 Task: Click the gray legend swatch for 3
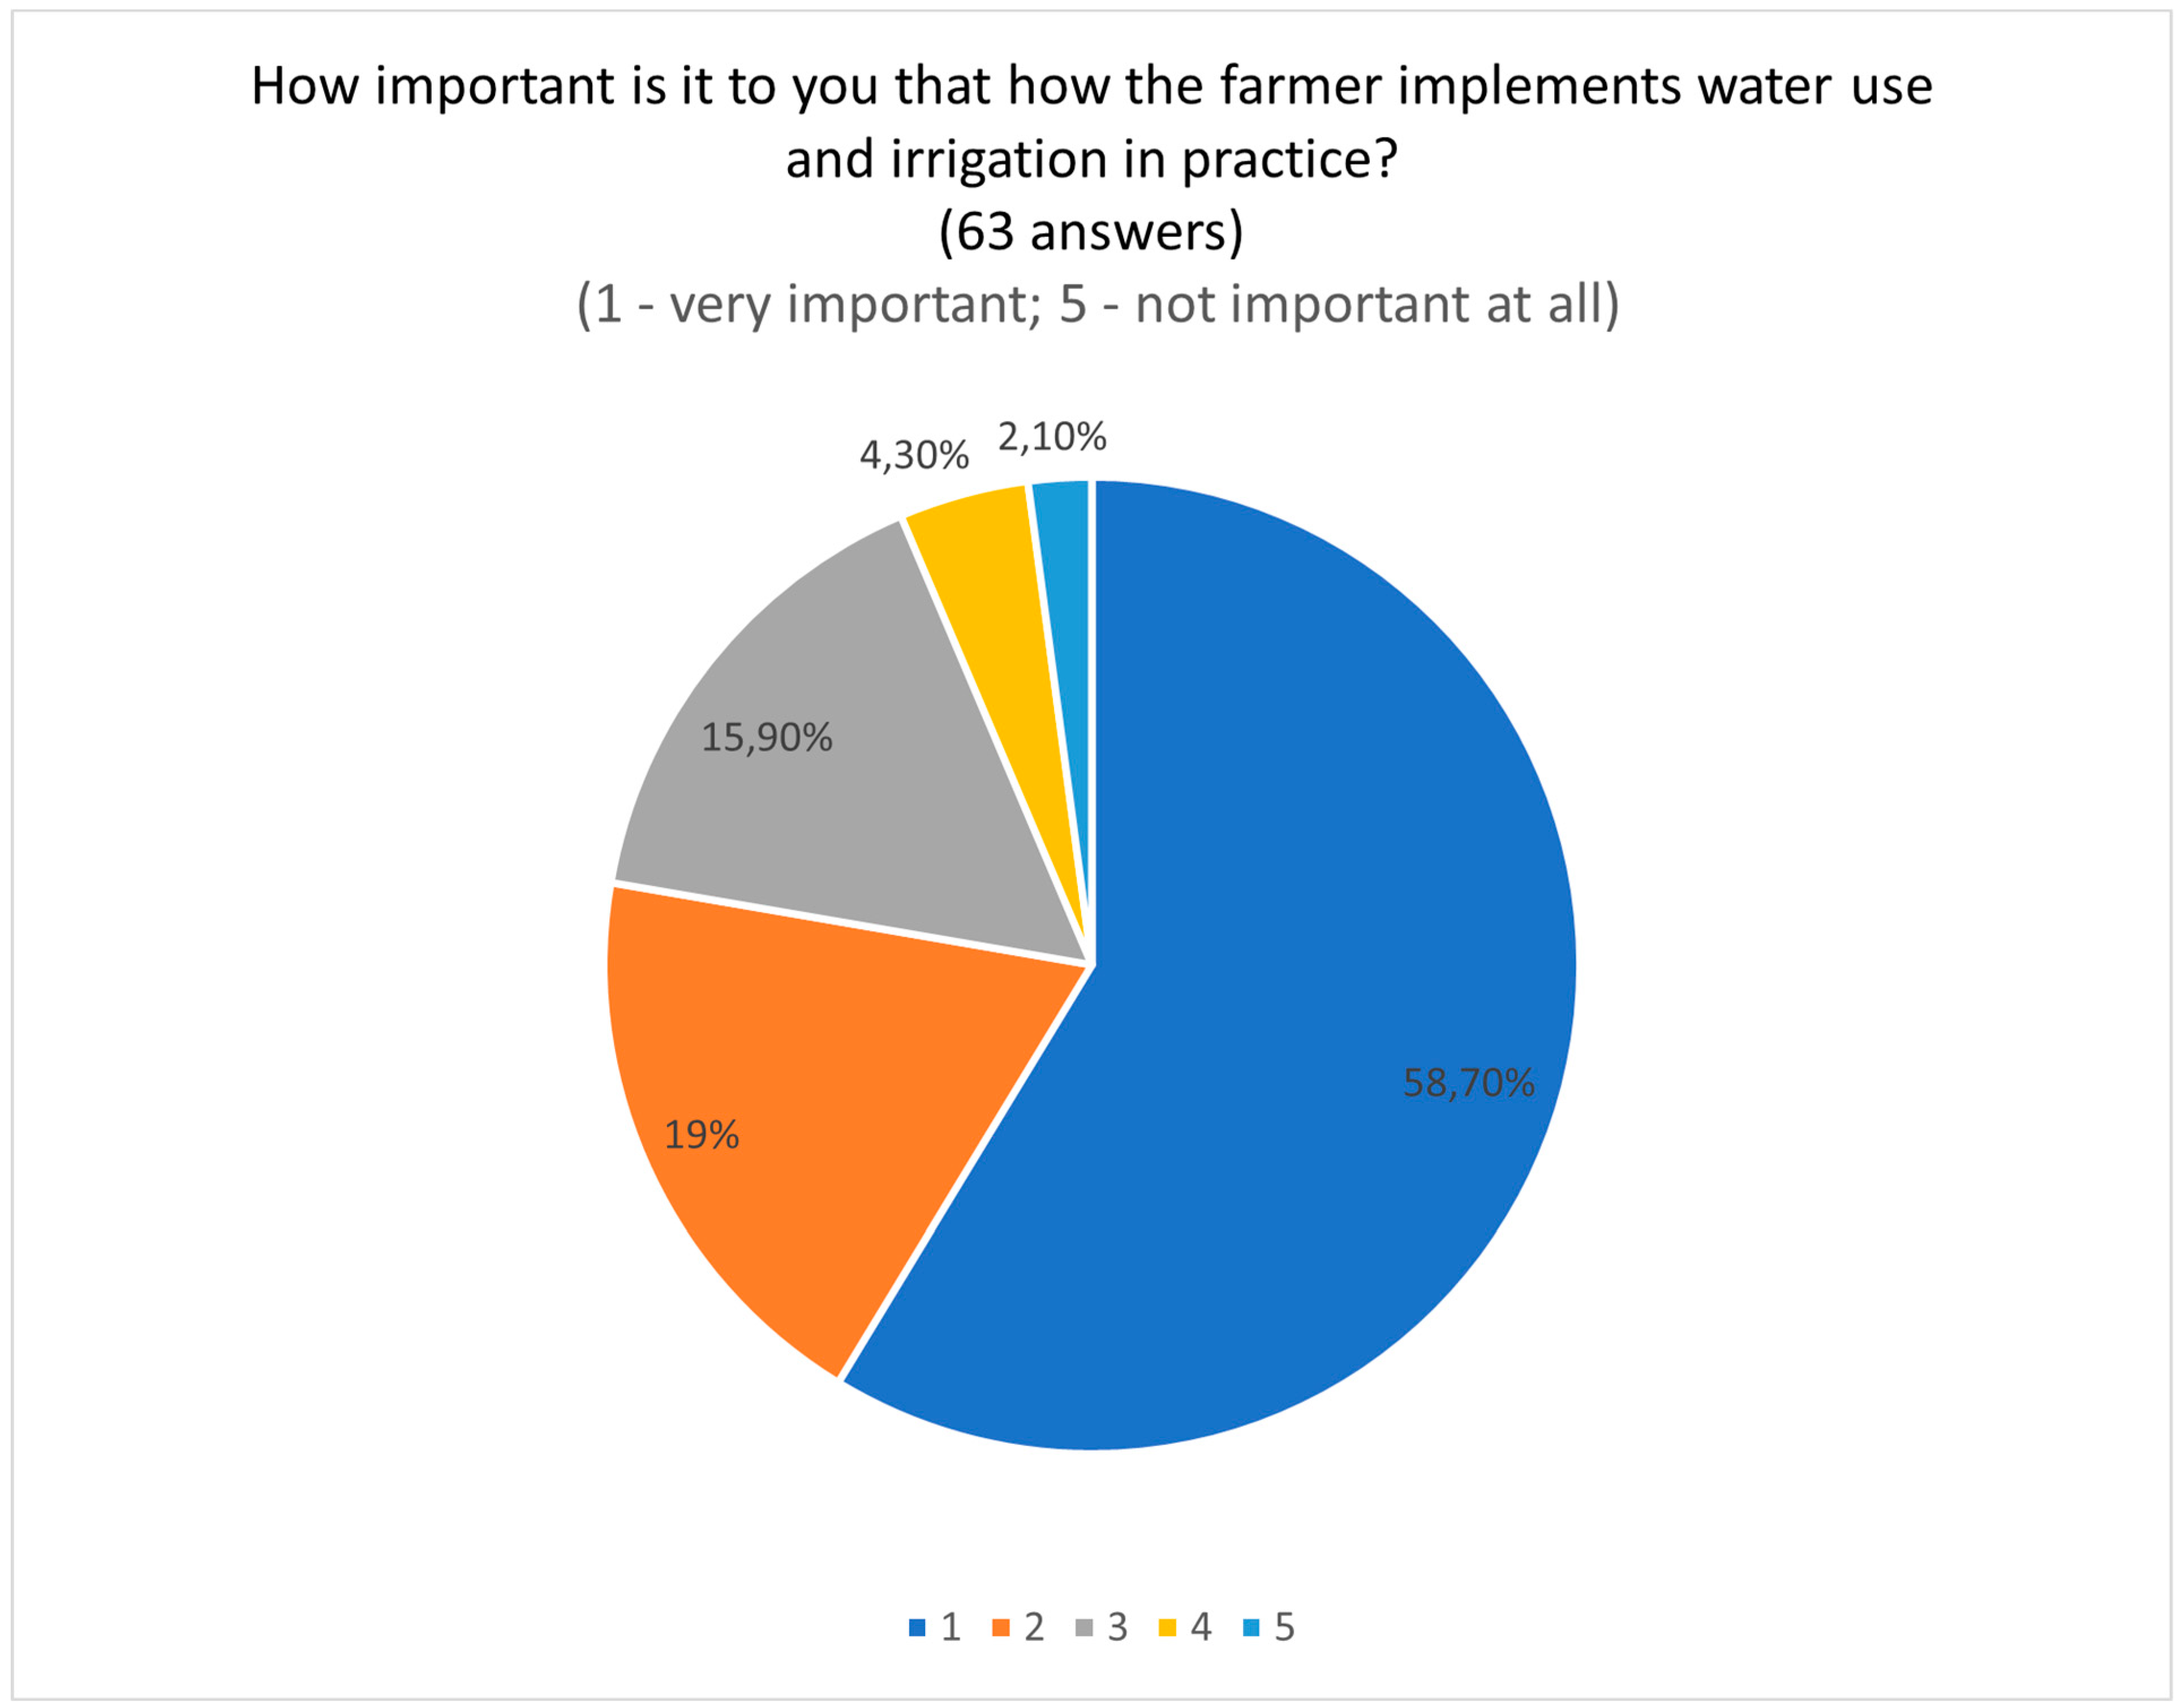pos(1083,1628)
